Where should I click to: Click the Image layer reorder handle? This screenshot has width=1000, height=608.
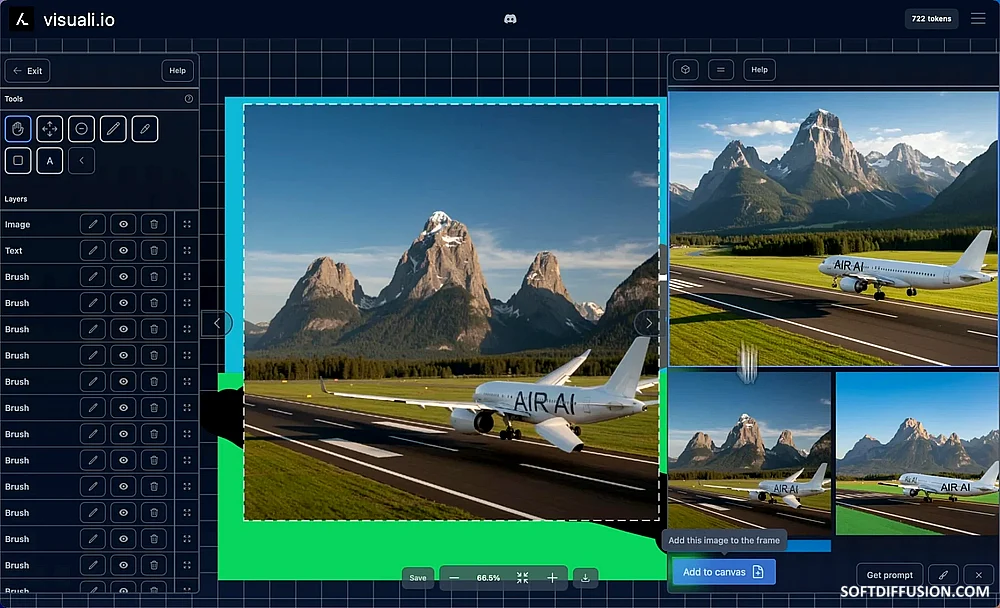coord(187,225)
